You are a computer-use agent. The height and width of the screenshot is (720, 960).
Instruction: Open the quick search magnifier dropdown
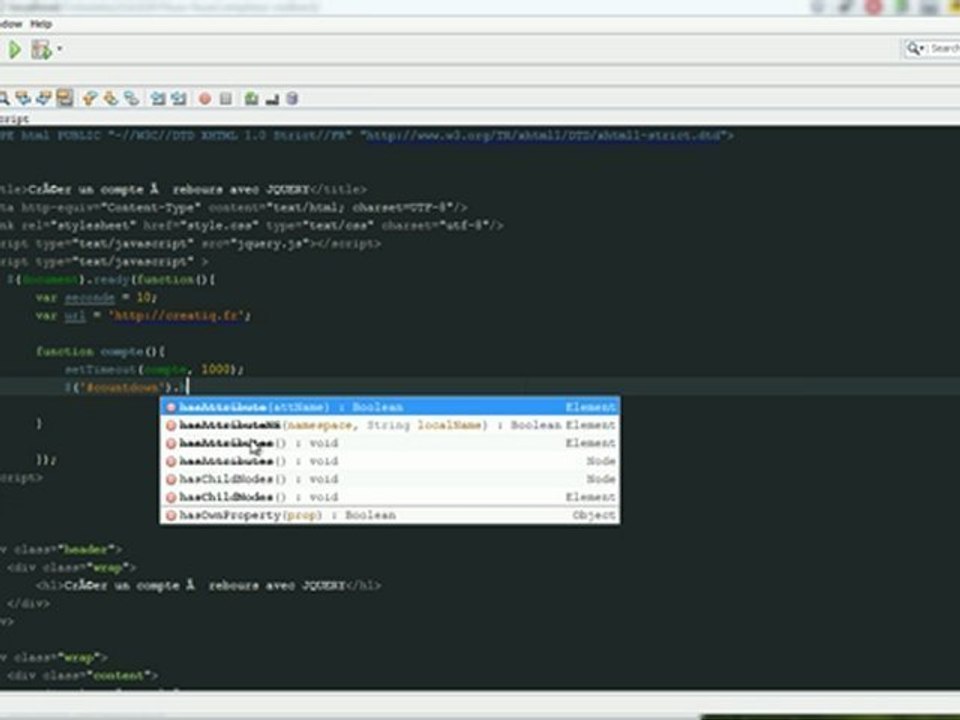pyautogui.click(x=915, y=48)
